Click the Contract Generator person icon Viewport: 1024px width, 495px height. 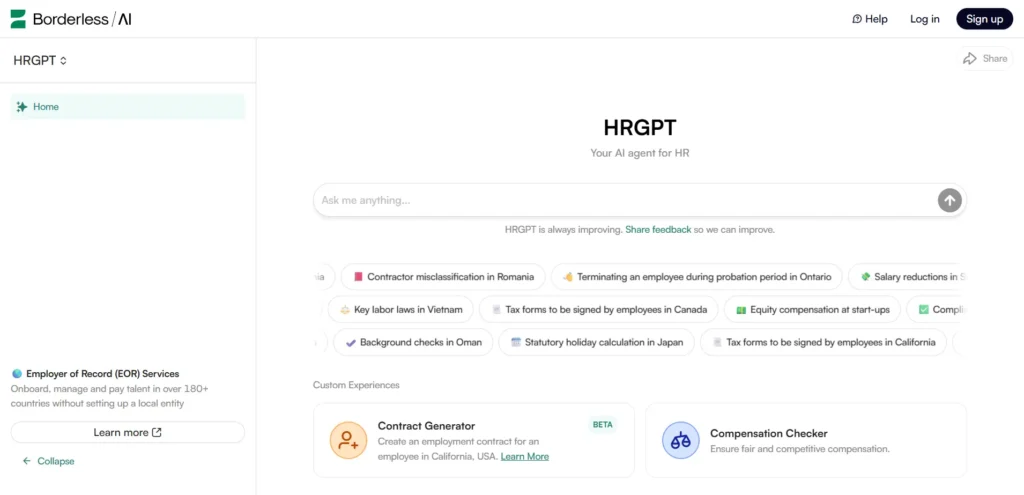coord(348,440)
